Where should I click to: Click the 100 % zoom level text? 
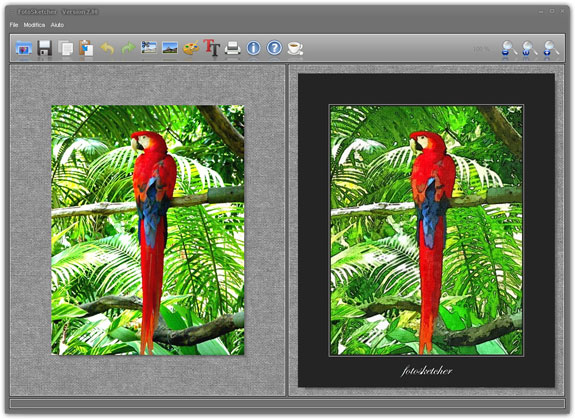point(481,49)
